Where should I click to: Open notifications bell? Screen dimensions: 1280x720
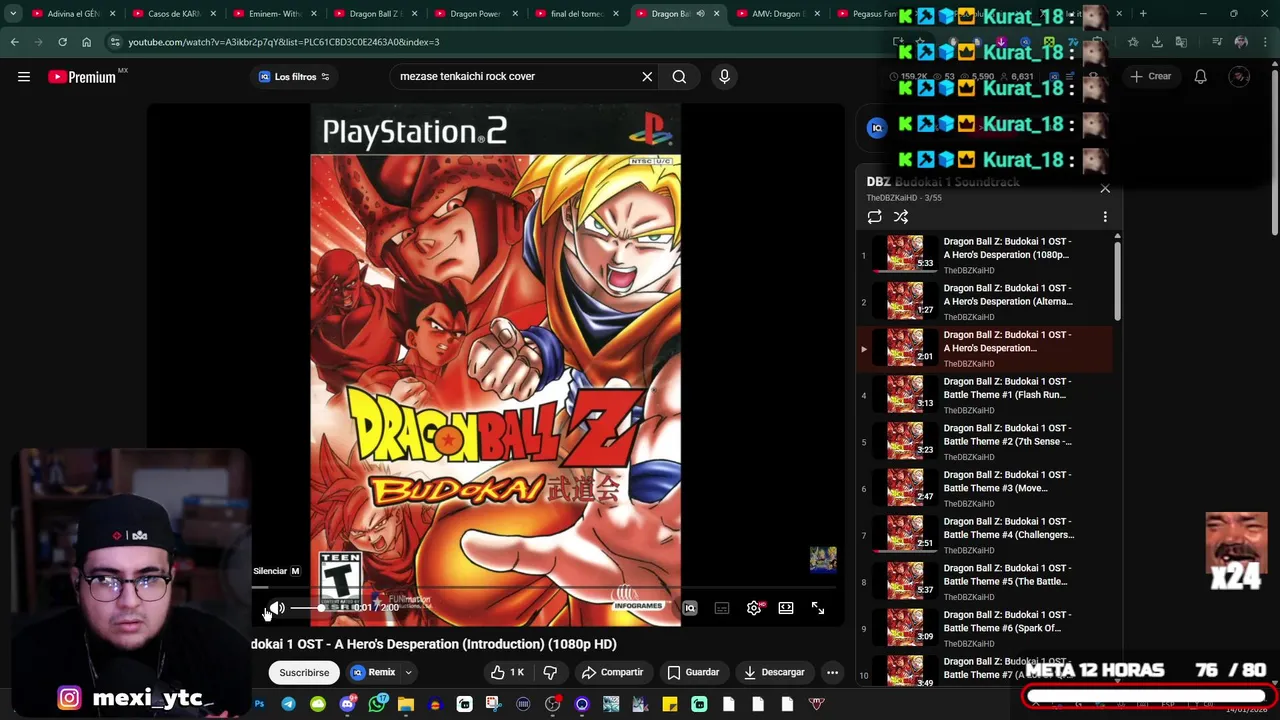click(x=1201, y=77)
